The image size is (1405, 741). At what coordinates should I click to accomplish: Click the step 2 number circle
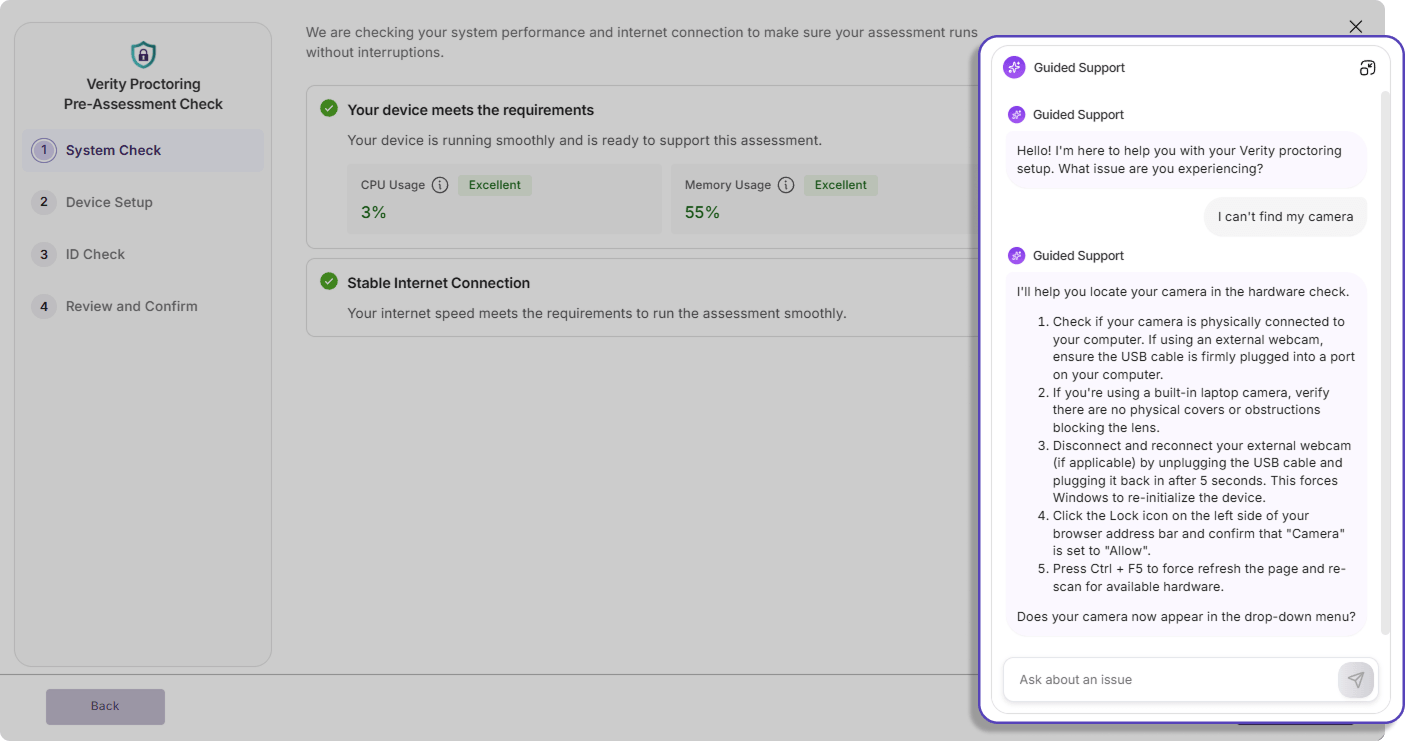pos(43,202)
